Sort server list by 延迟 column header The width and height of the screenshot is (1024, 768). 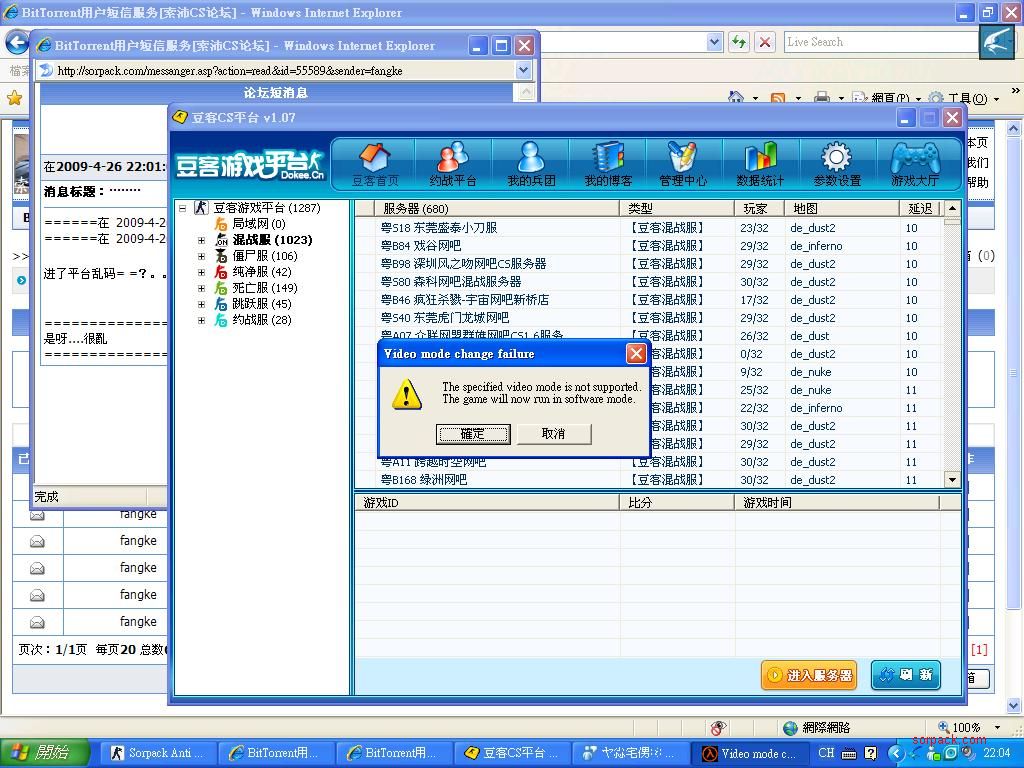pos(920,208)
